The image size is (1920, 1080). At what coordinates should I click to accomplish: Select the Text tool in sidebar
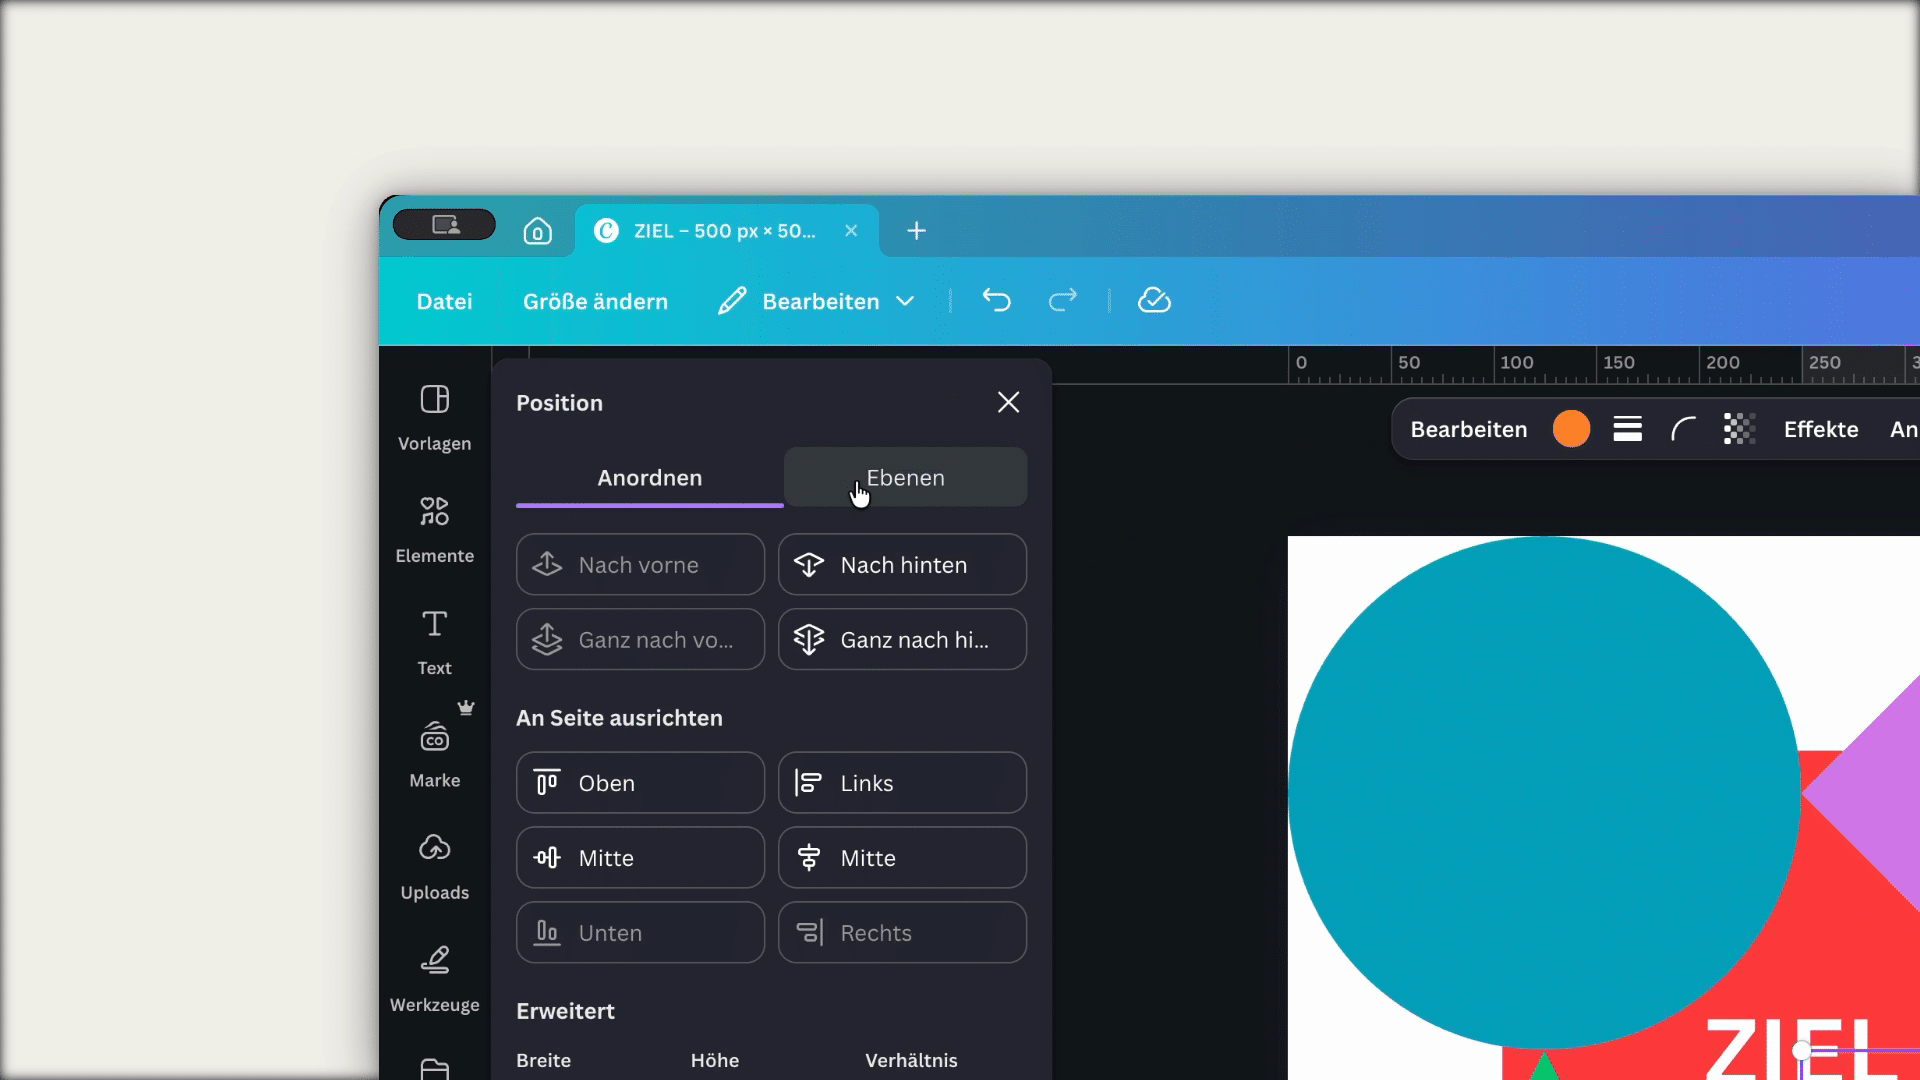coord(434,642)
